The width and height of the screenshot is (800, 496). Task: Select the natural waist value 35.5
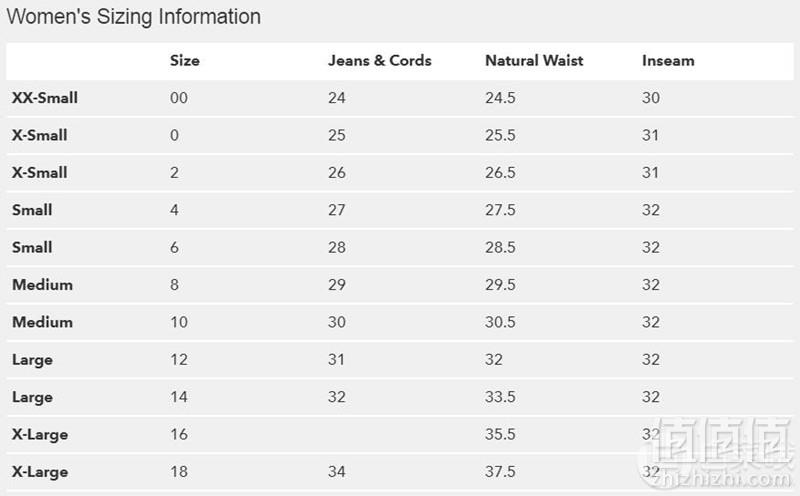point(500,434)
